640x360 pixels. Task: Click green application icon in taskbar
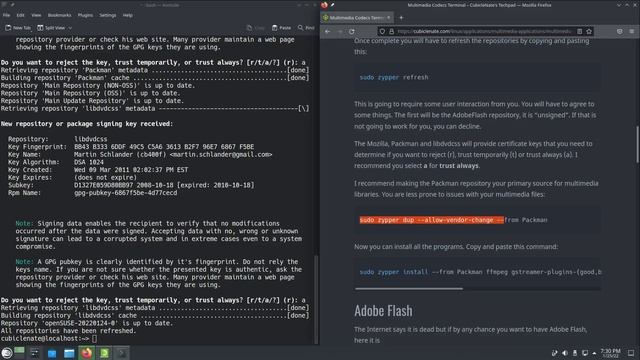coord(104,353)
